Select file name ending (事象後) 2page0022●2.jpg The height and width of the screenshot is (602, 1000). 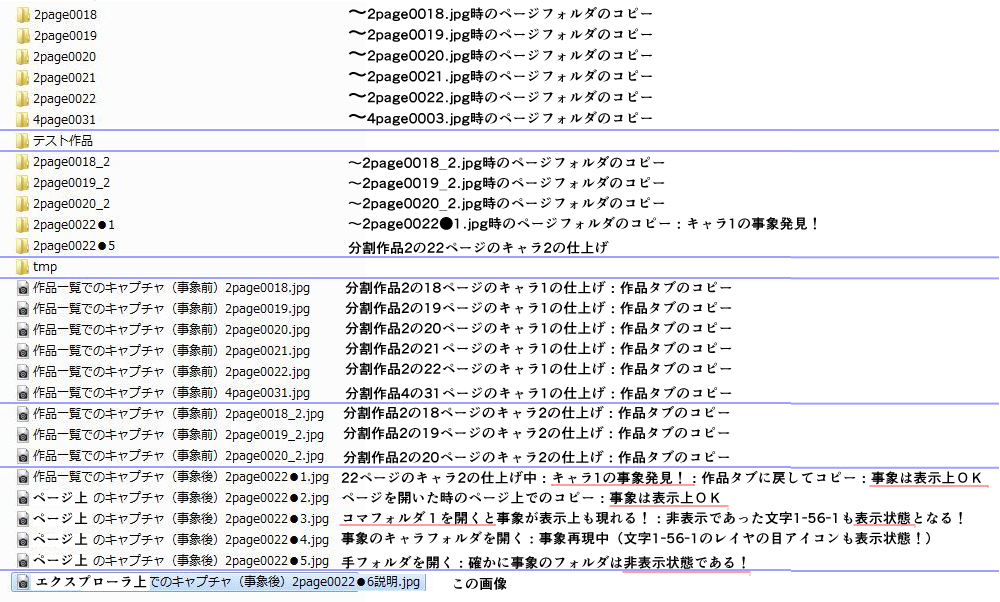[181, 498]
